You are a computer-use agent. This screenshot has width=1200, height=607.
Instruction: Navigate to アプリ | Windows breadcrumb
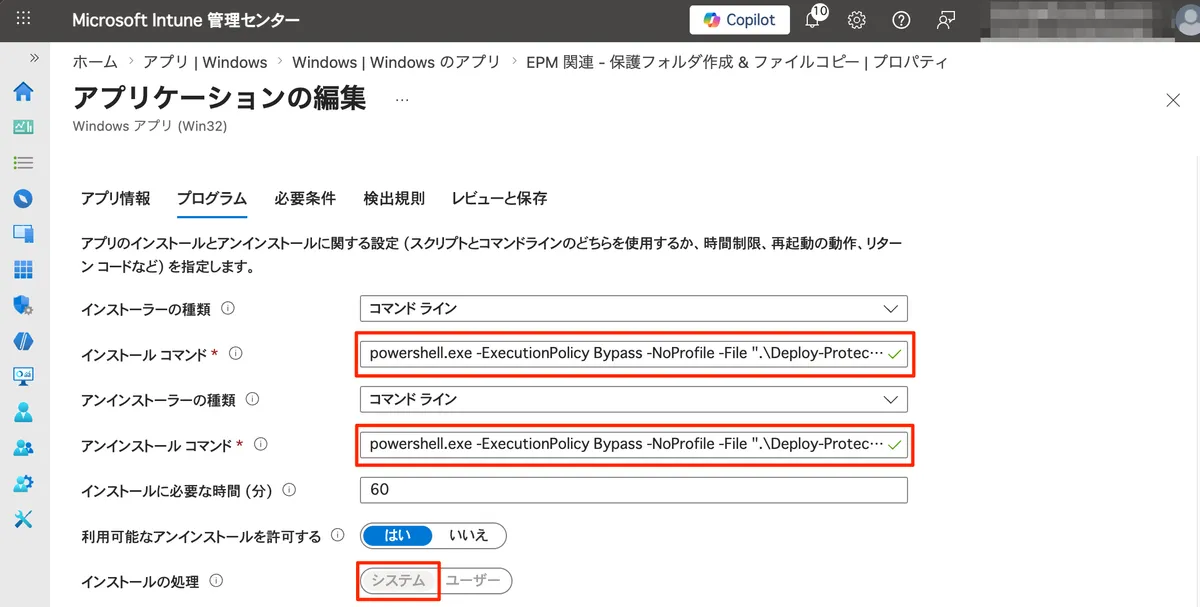coord(205,62)
